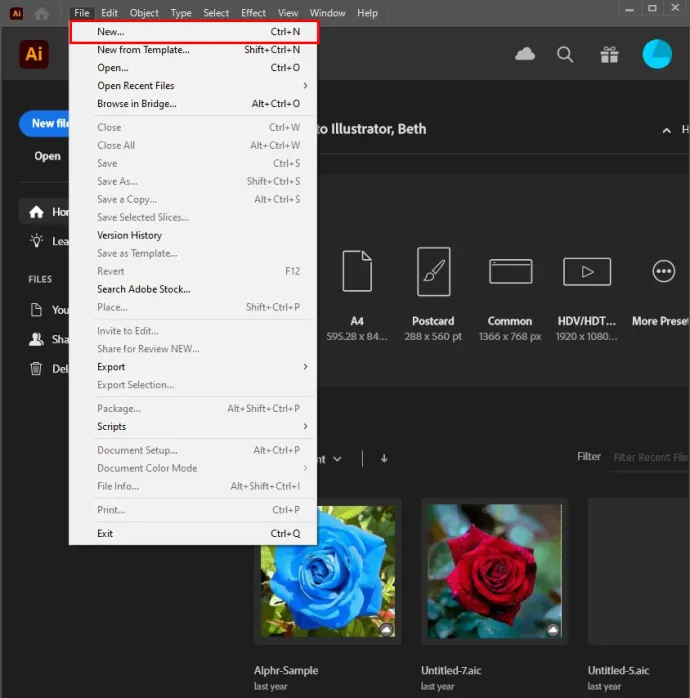
Task: Open the Edit menu
Action: [109, 13]
